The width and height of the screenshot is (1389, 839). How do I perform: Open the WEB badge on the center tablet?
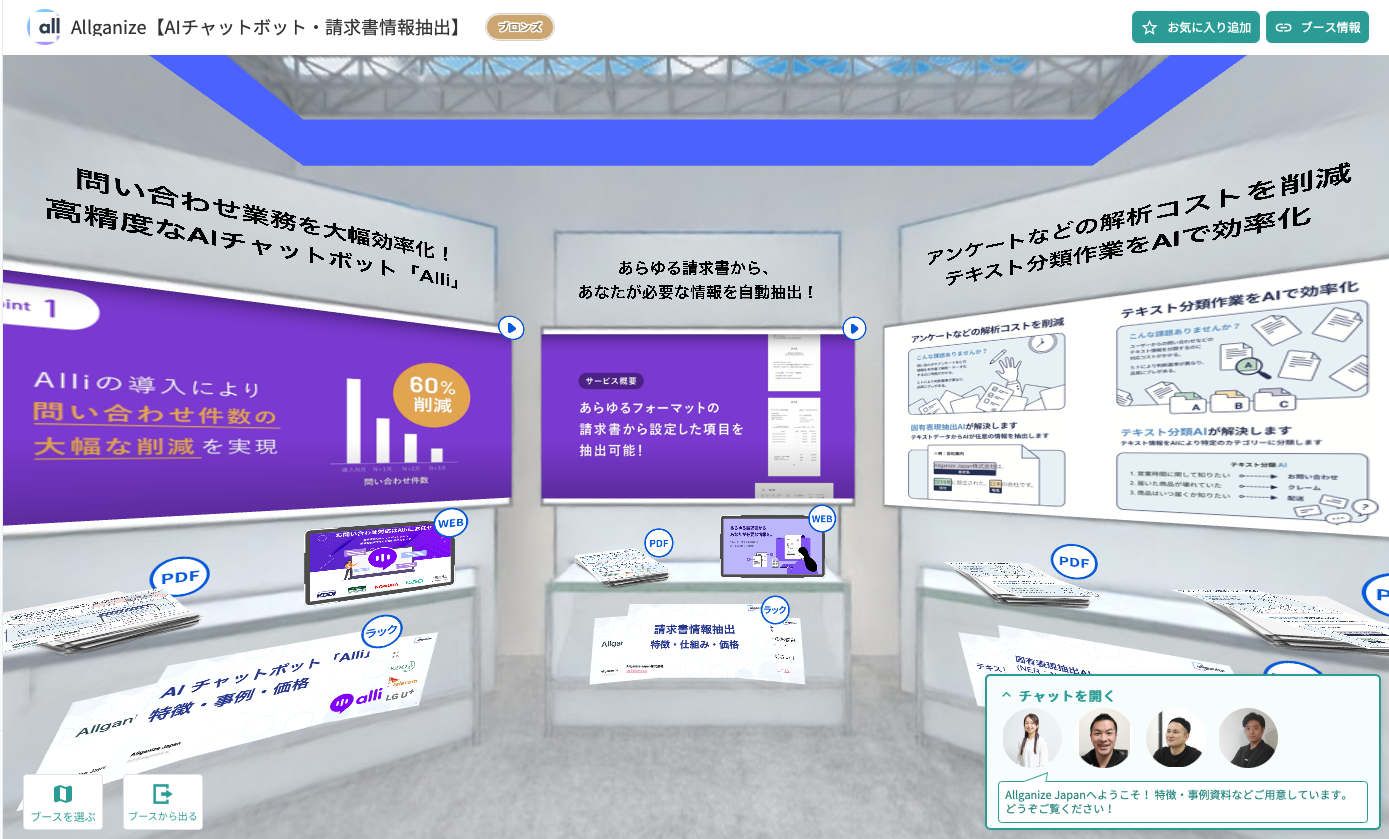click(821, 518)
